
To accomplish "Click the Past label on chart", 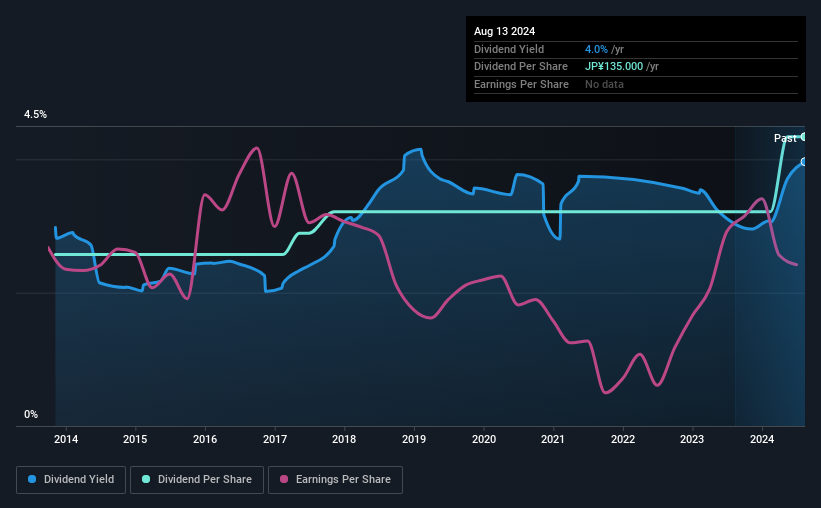I will [785, 138].
